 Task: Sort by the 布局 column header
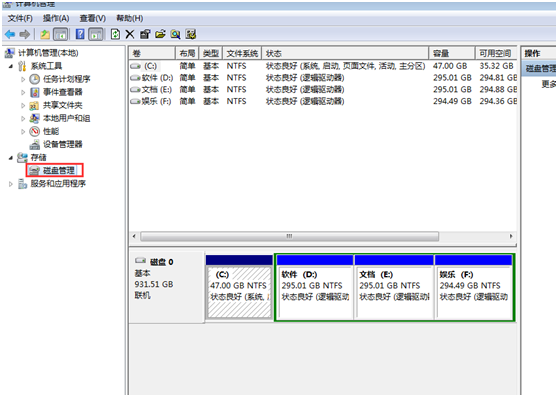(x=187, y=53)
